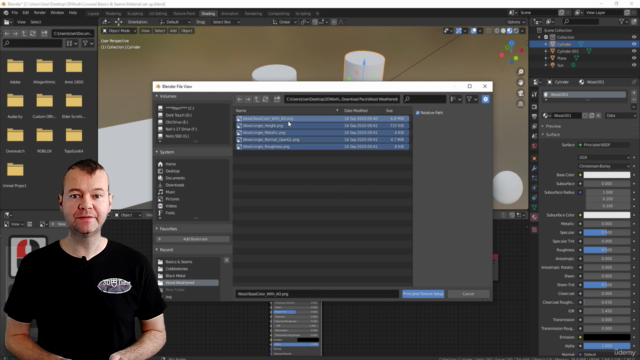Hide Cylinder in outliner with eye icon
The width and height of the screenshot is (640, 360).
pyautogui.click(x=634, y=44)
